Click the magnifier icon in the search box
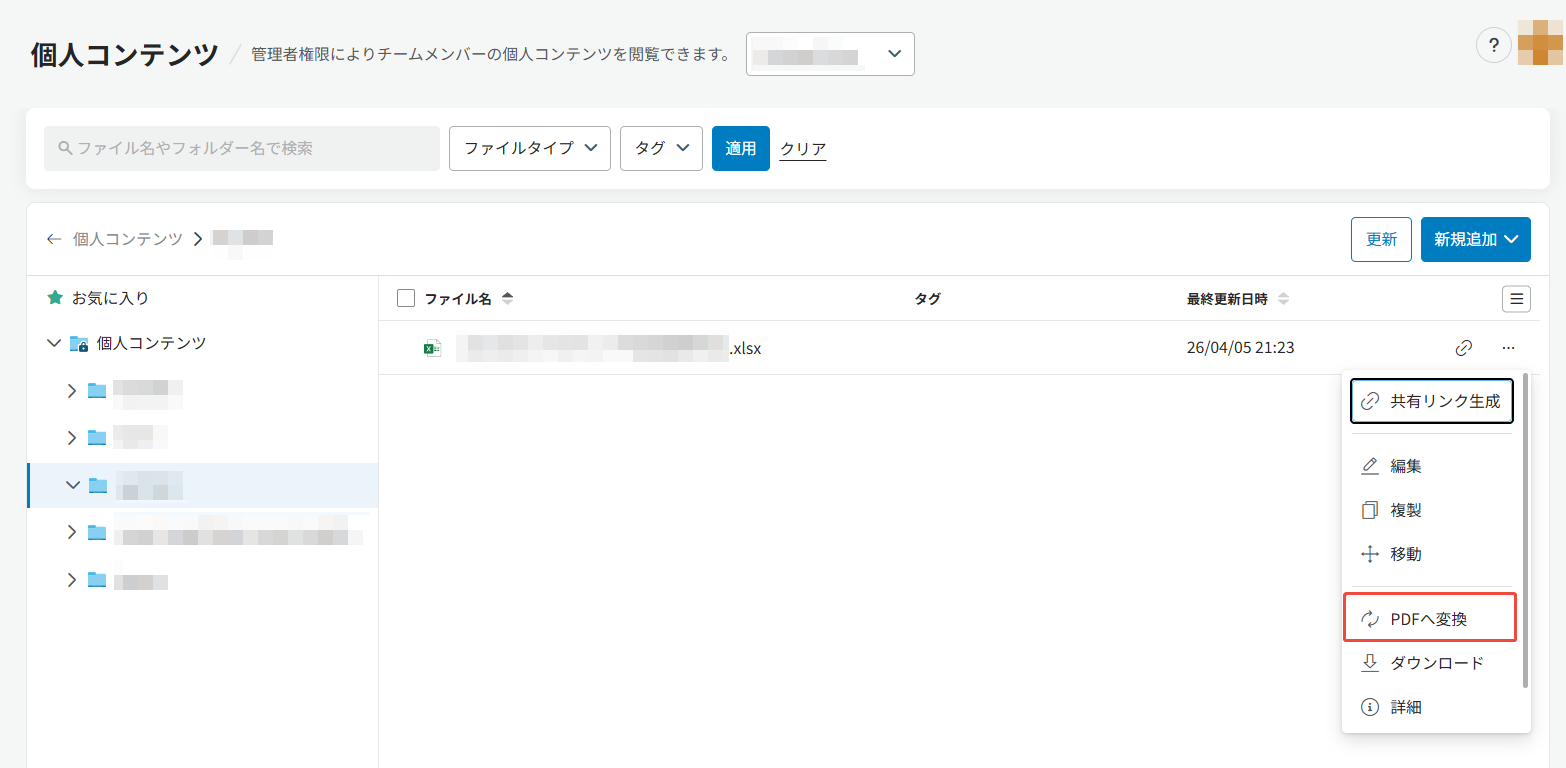Image resolution: width=1566 pixels, height=768 pixels. coord(65,148)
